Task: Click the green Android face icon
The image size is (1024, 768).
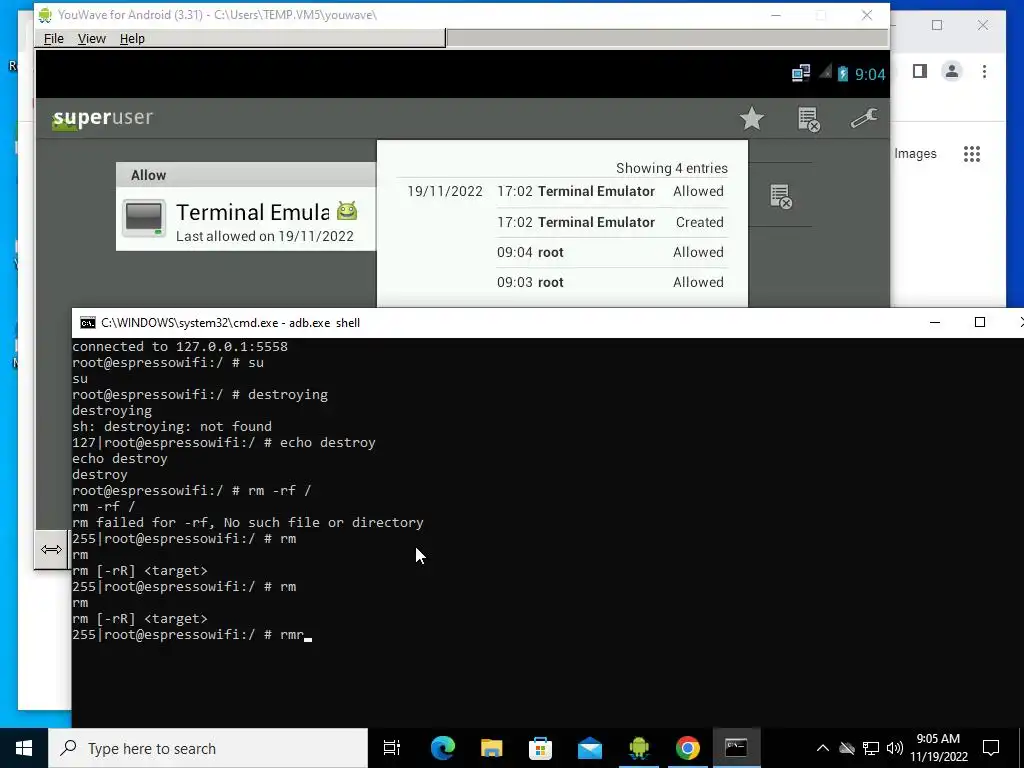Action: tap(347, 211)
